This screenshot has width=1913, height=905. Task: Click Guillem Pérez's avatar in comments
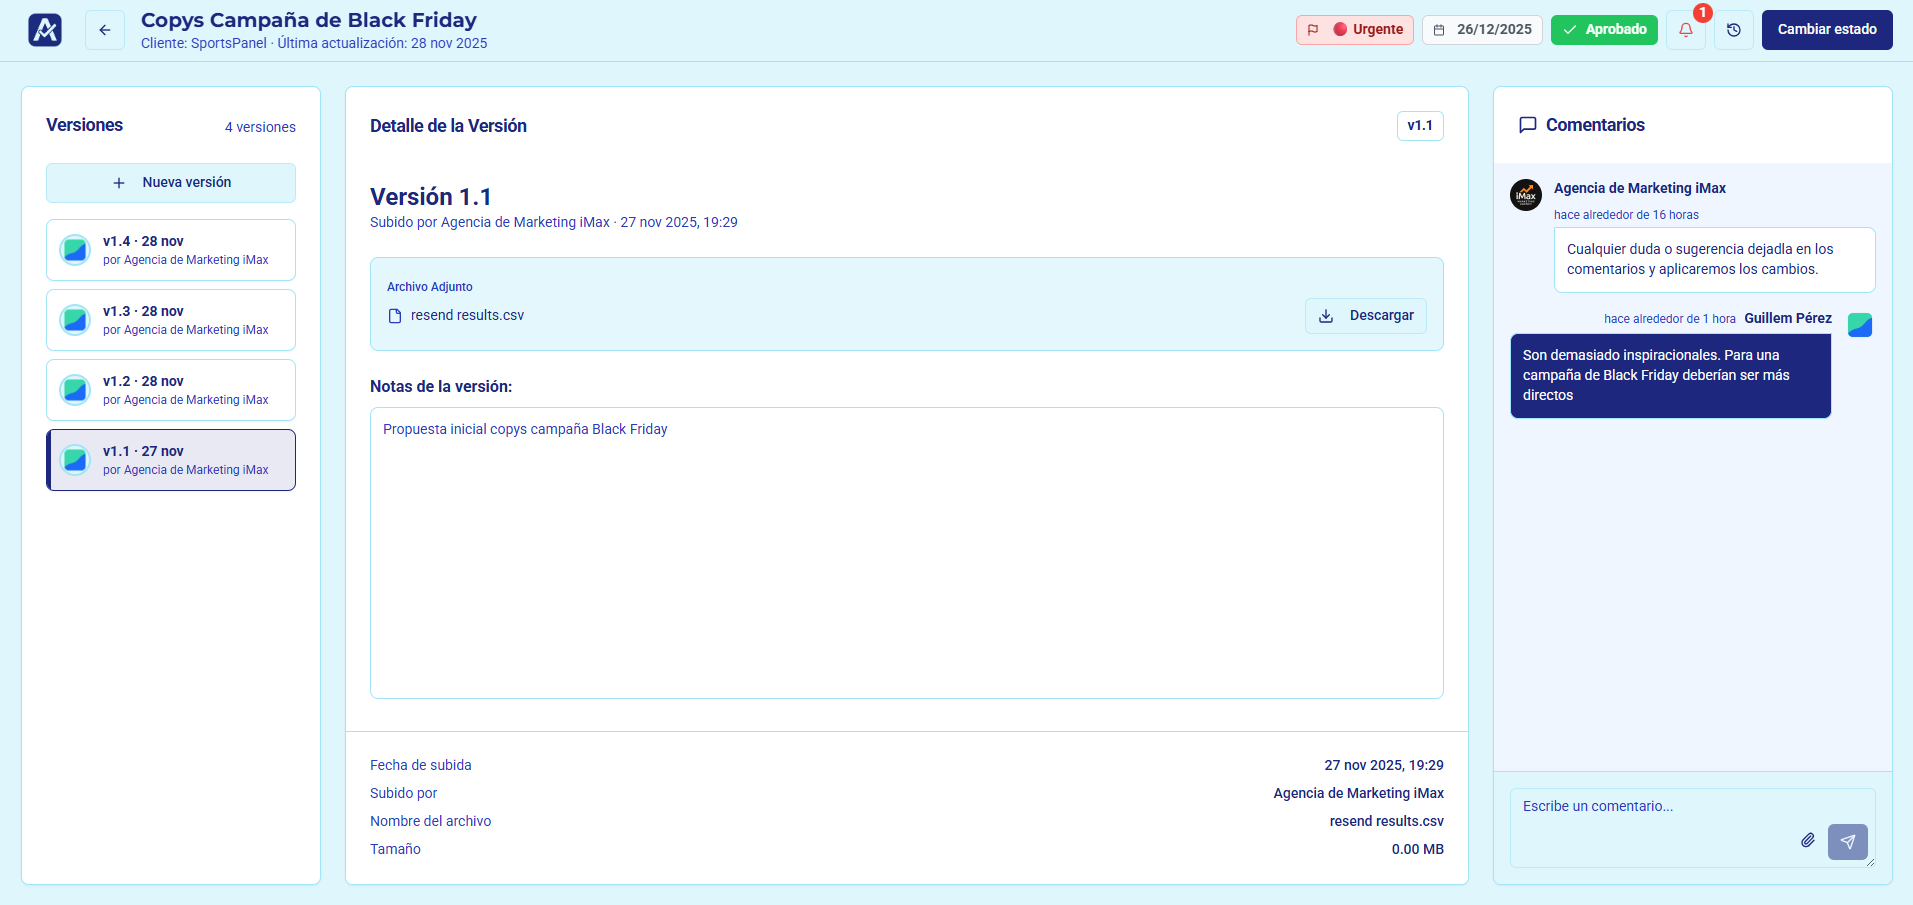click(1859, 324)
